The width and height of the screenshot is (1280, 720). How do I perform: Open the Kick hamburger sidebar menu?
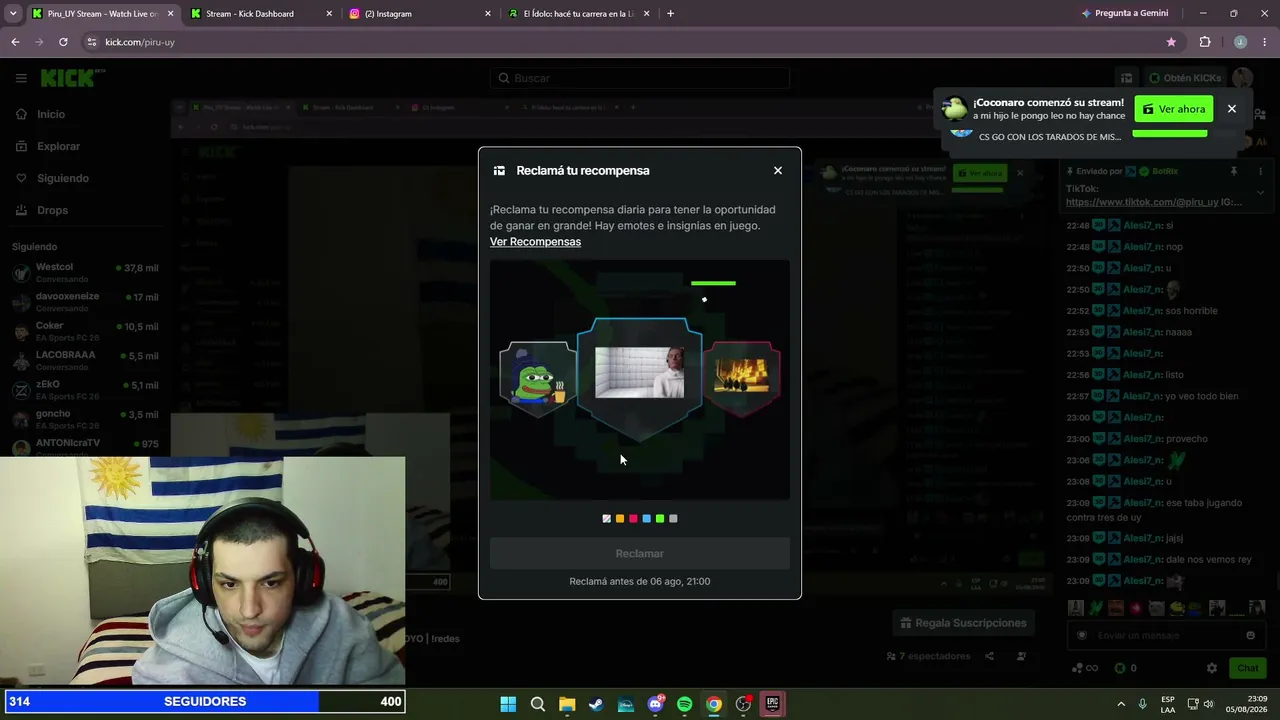pos(21,78)
